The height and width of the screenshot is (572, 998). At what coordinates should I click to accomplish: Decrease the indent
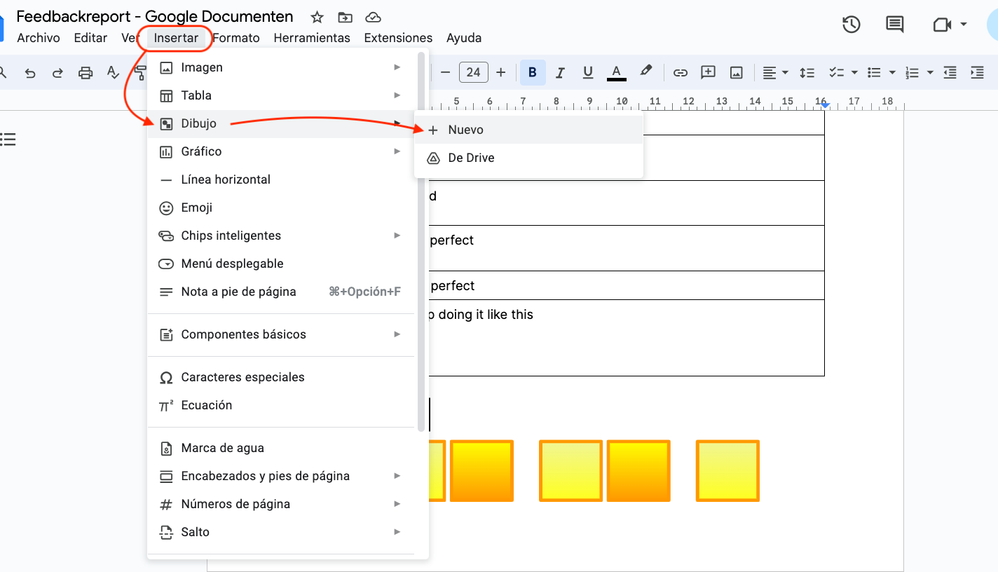click(x=950, y=73)
